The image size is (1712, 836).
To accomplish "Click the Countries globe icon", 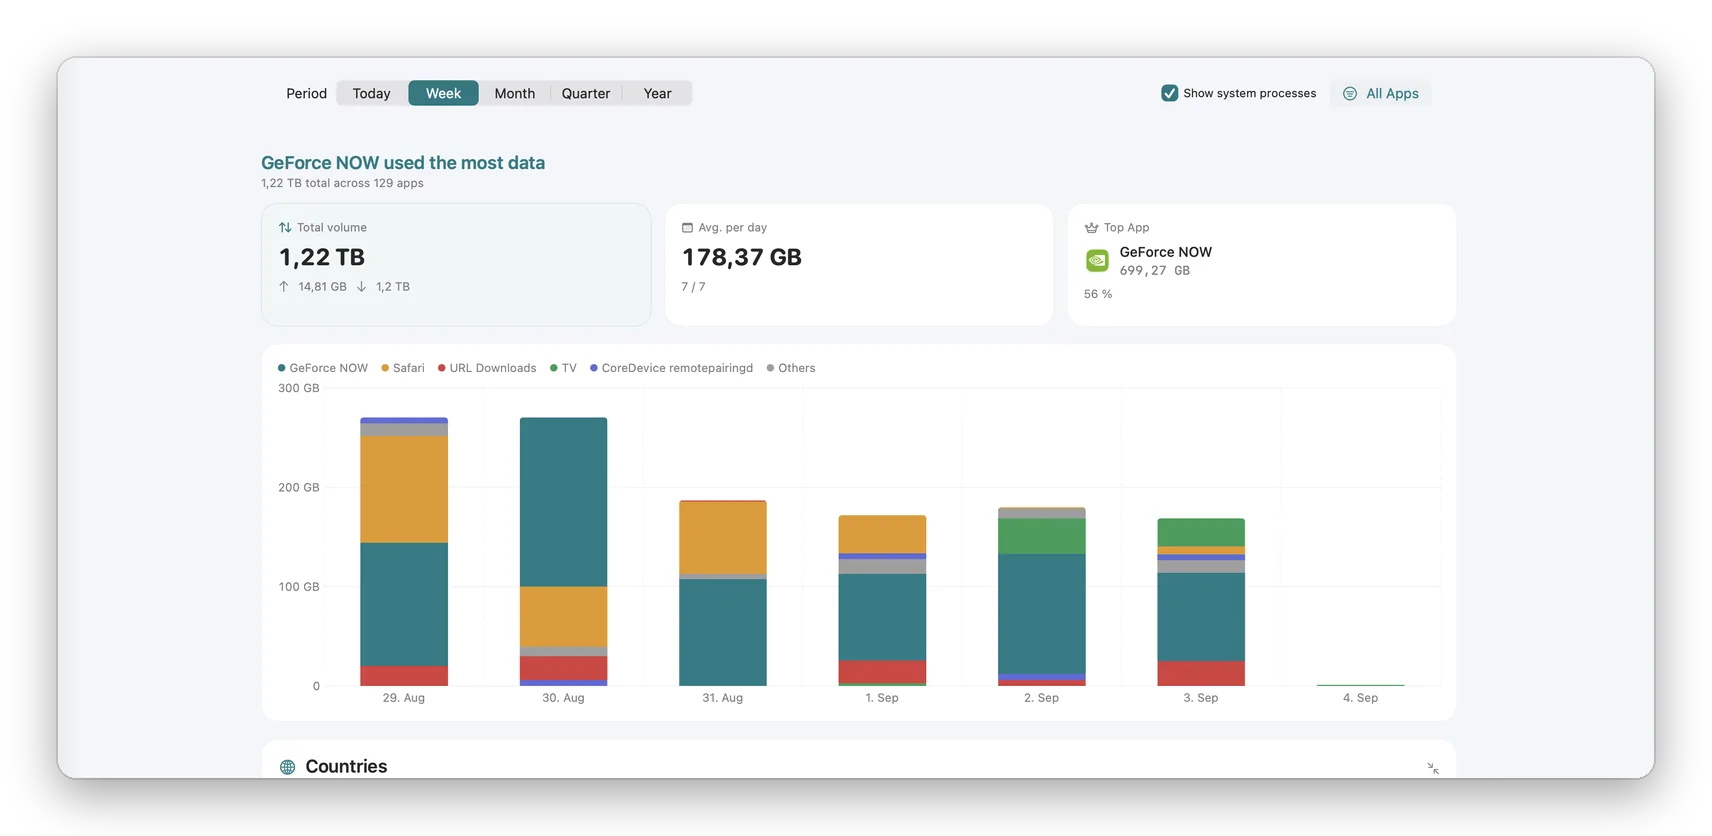I will click(287, 767).
